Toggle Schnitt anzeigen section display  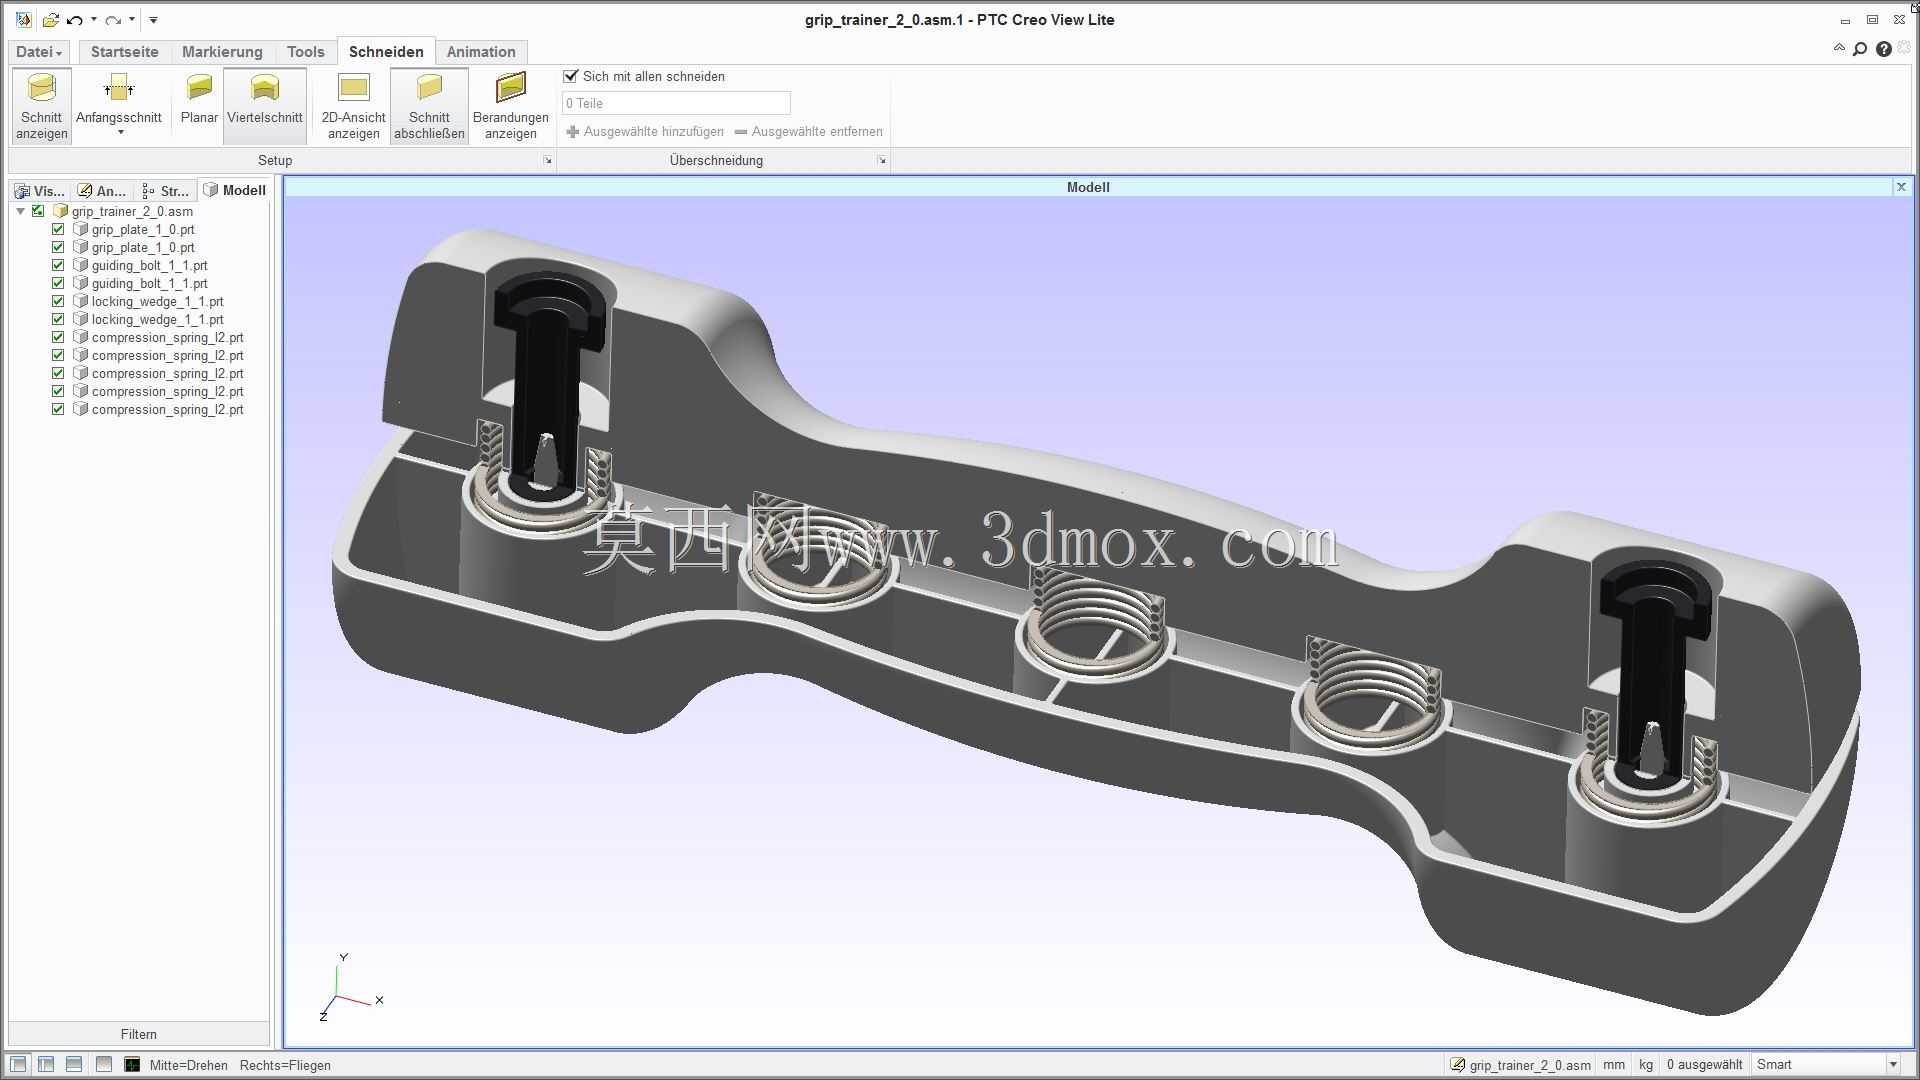pos(42,106)
